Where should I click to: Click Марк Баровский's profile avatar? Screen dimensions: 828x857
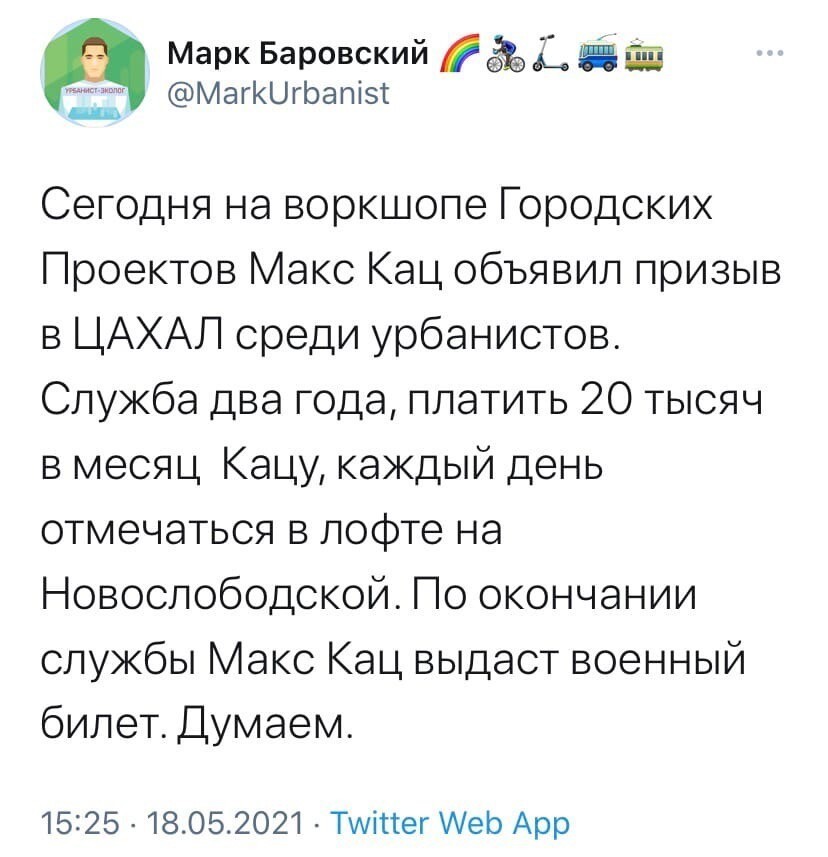95,73
